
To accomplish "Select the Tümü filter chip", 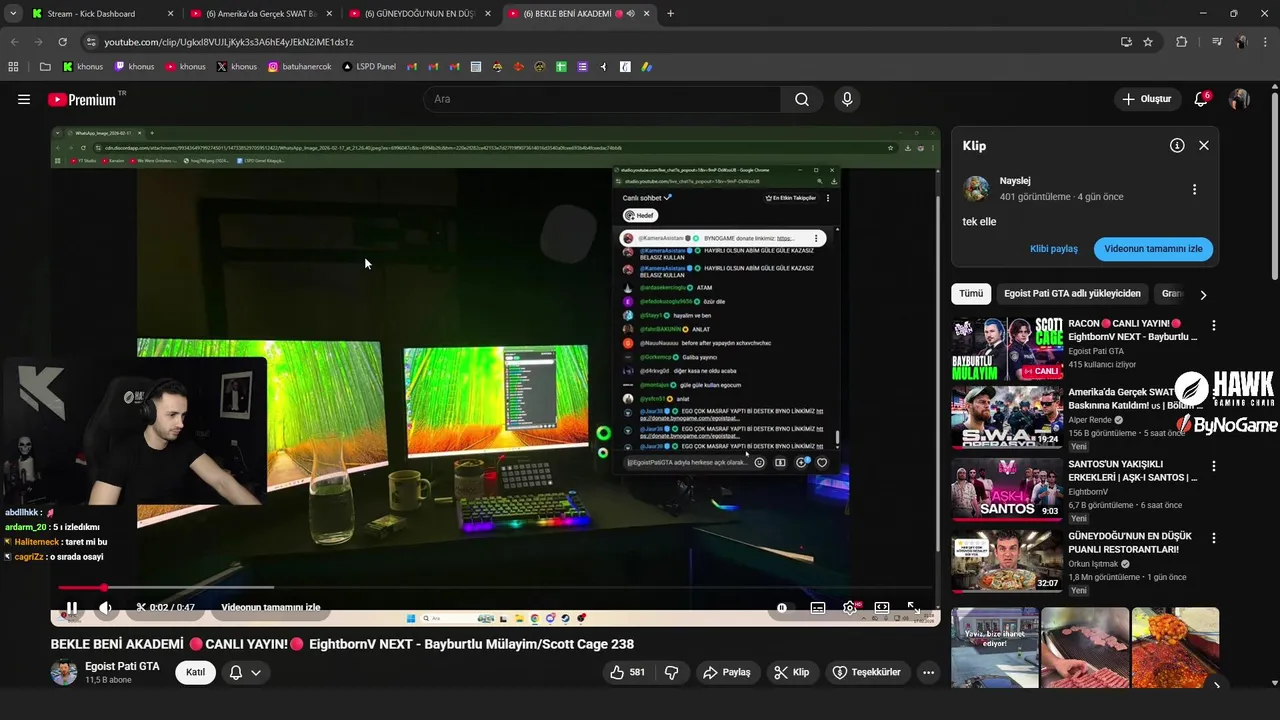I will coord(971,294).
